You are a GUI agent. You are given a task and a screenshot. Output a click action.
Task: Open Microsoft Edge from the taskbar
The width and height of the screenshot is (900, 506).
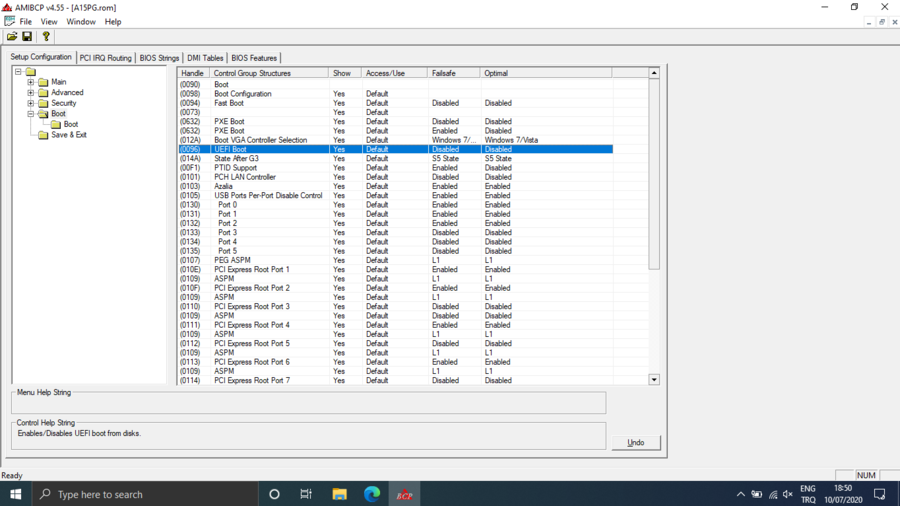click(372, 494)
